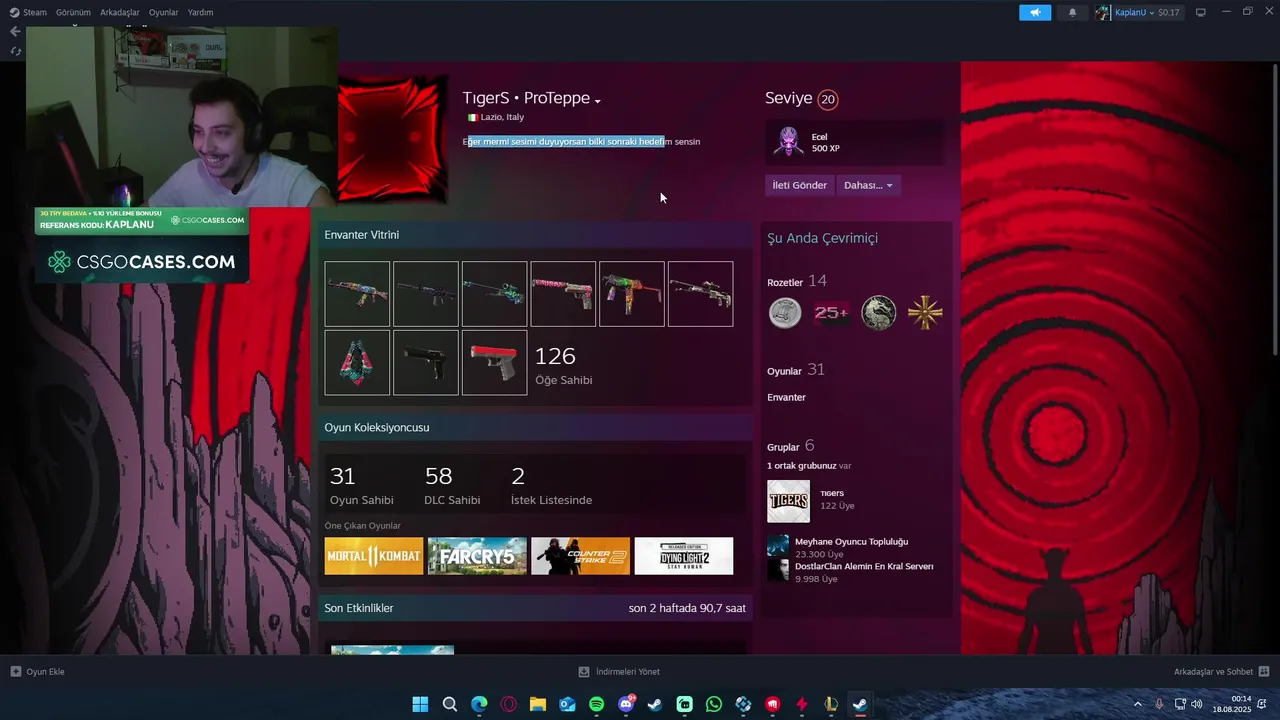This screenshot has width=1280, height=720.
Task: Open the black pistol item in showcase
Action: (426, 363)
